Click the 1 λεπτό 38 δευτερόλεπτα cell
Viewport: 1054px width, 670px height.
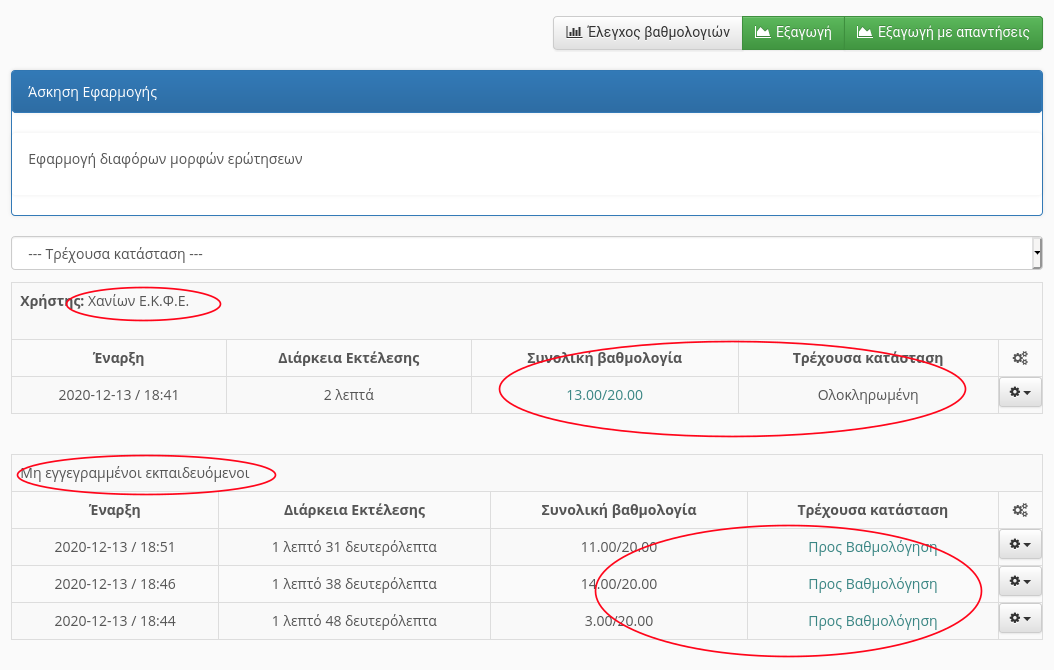(354, 584)
